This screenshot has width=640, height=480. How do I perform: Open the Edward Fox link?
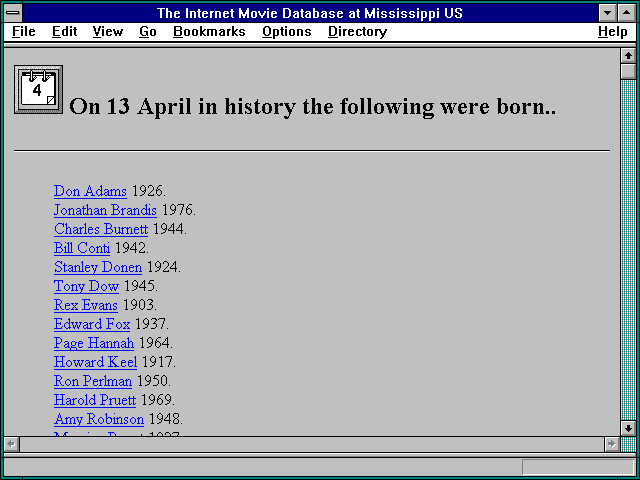tap(92, 324)
